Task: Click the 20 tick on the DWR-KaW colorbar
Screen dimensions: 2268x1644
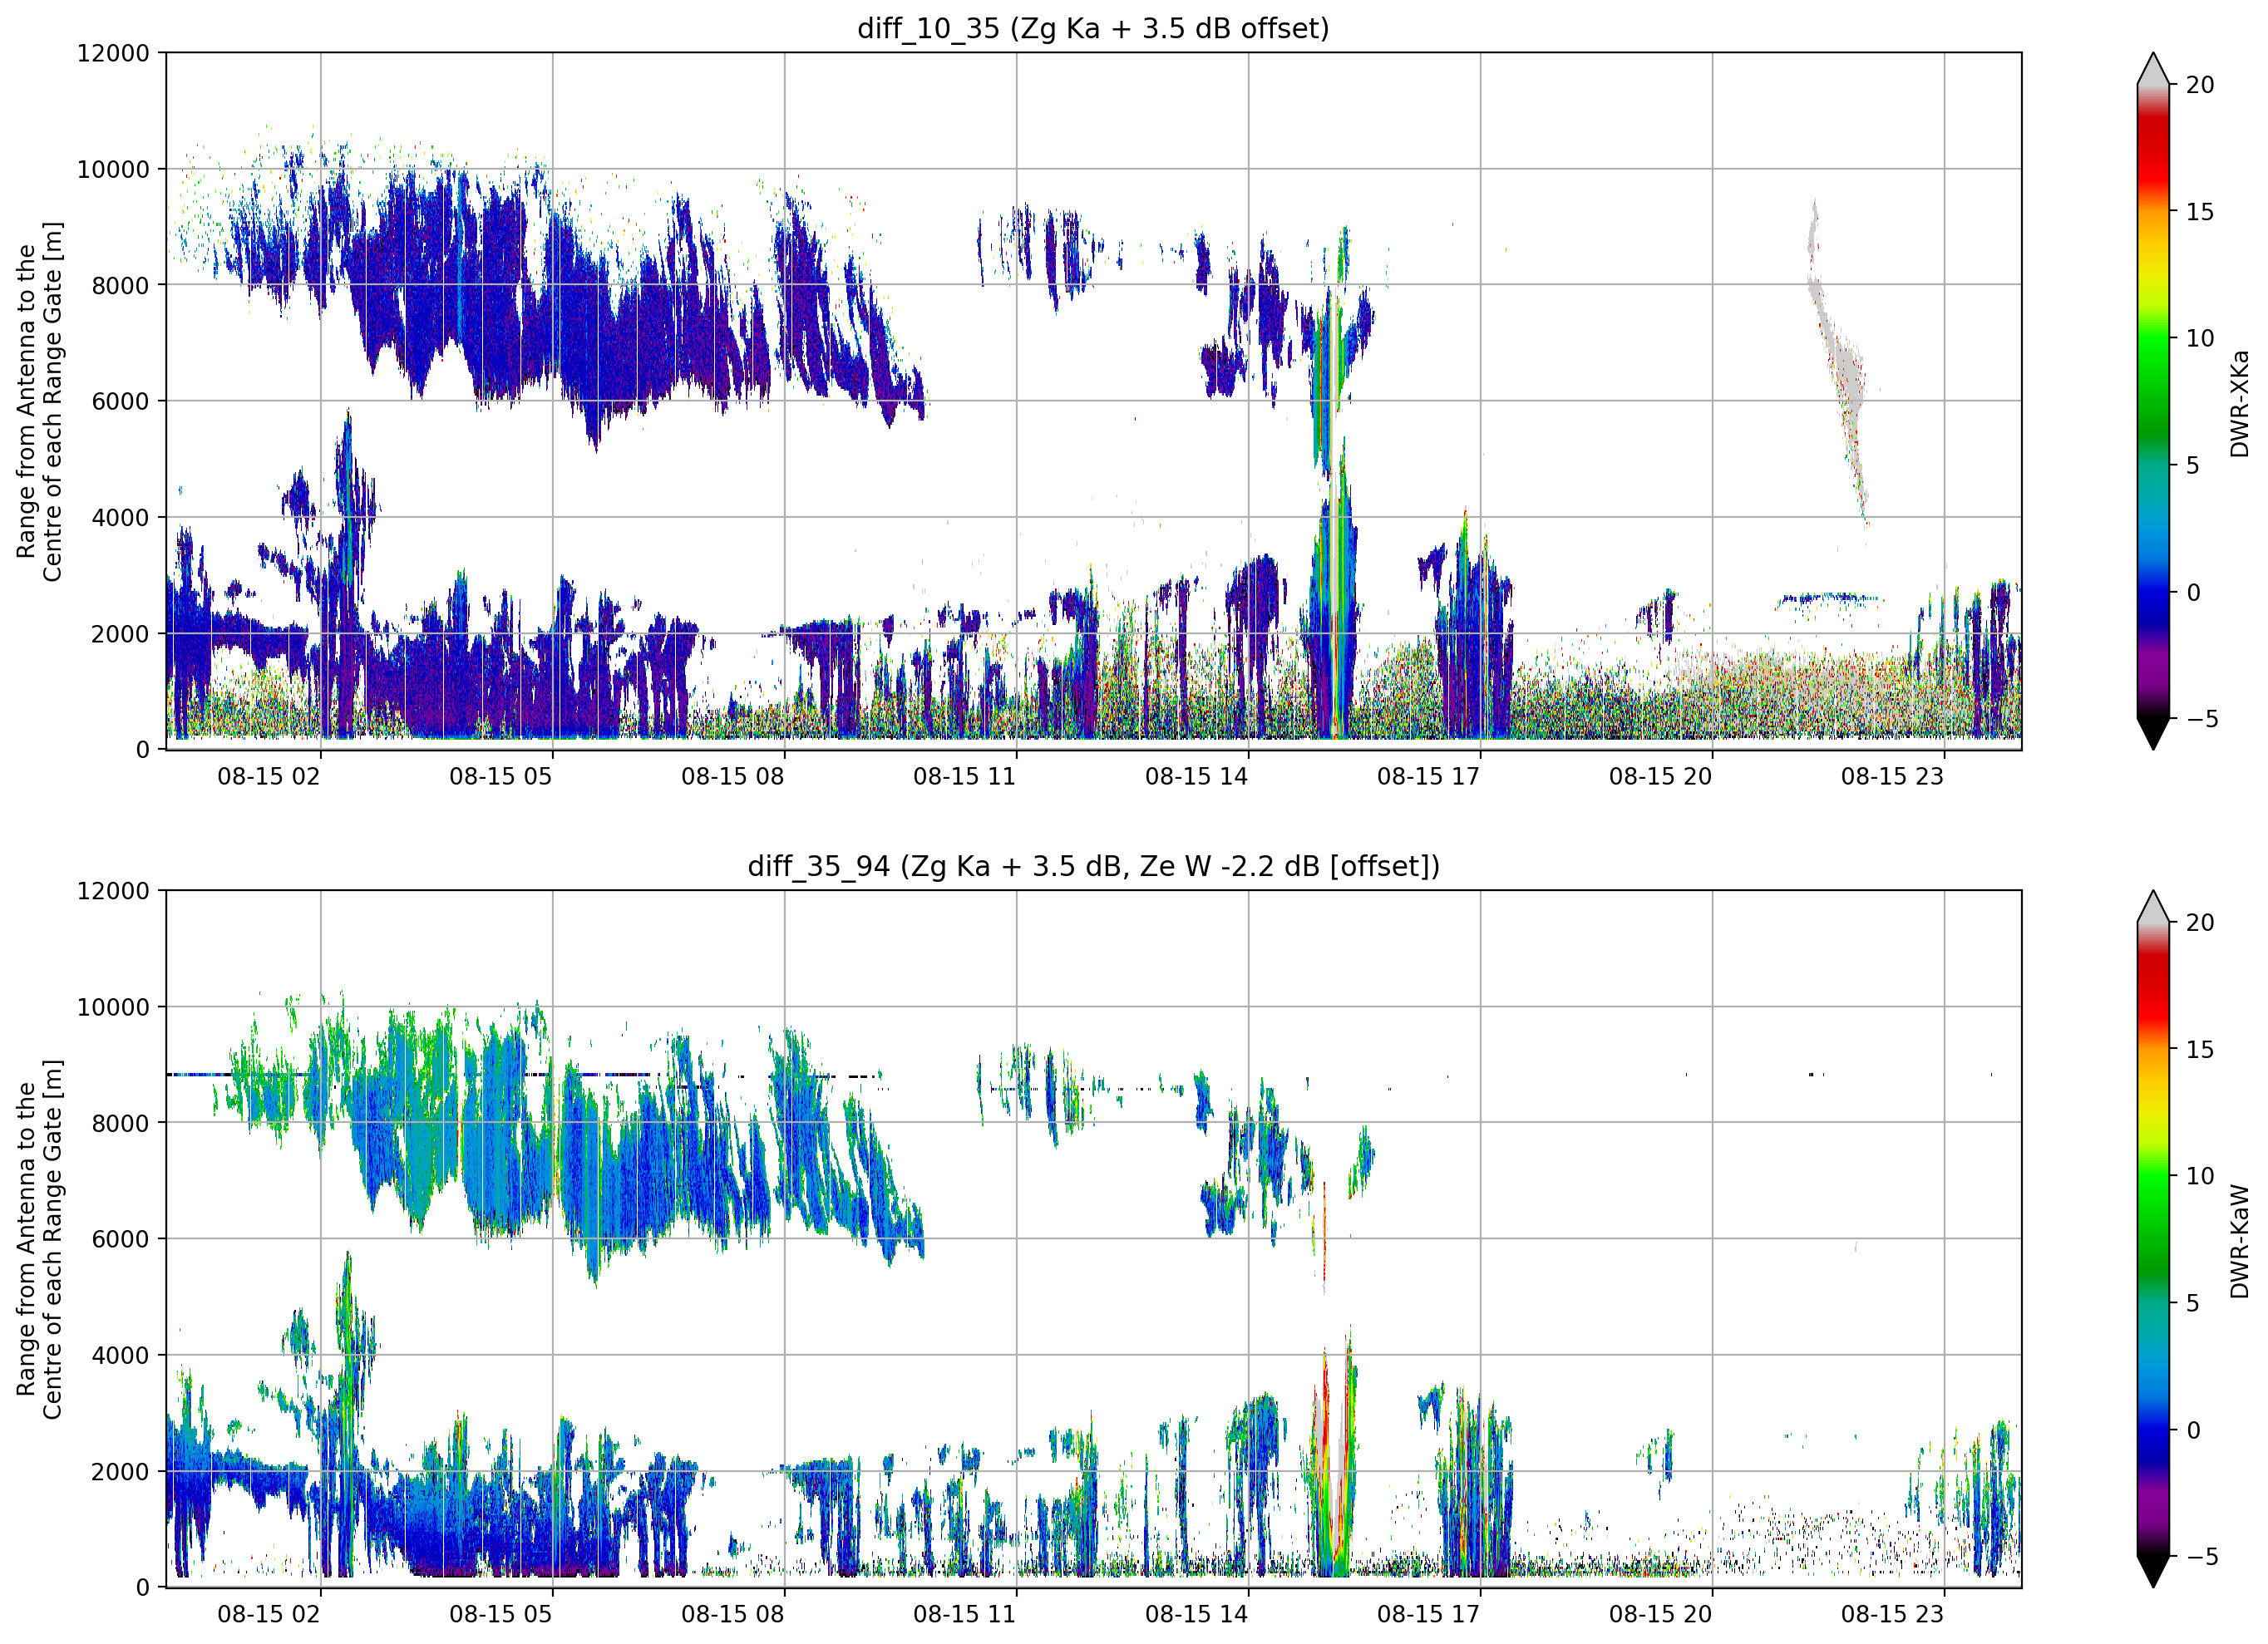Action: coord(2200,923)
